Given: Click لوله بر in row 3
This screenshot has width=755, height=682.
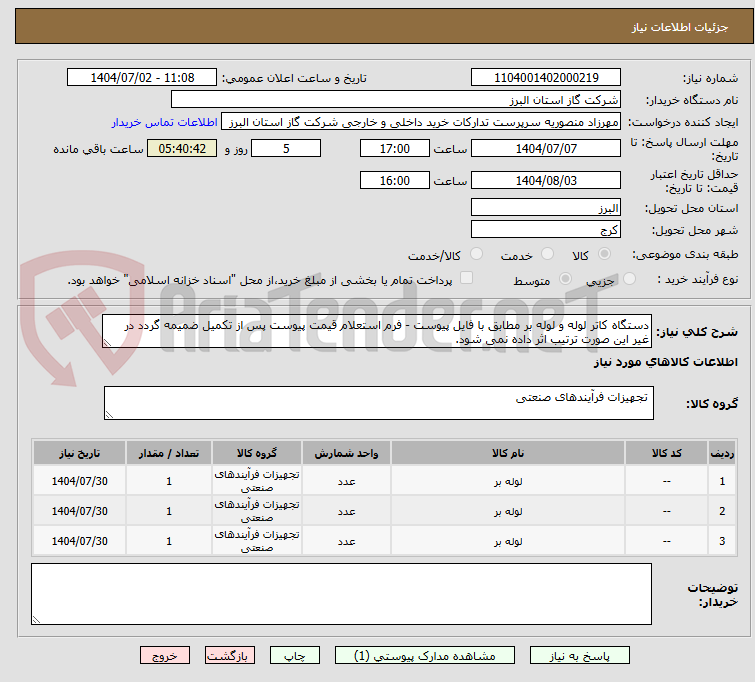Looking at the screenshot, I should pos(508,541).
